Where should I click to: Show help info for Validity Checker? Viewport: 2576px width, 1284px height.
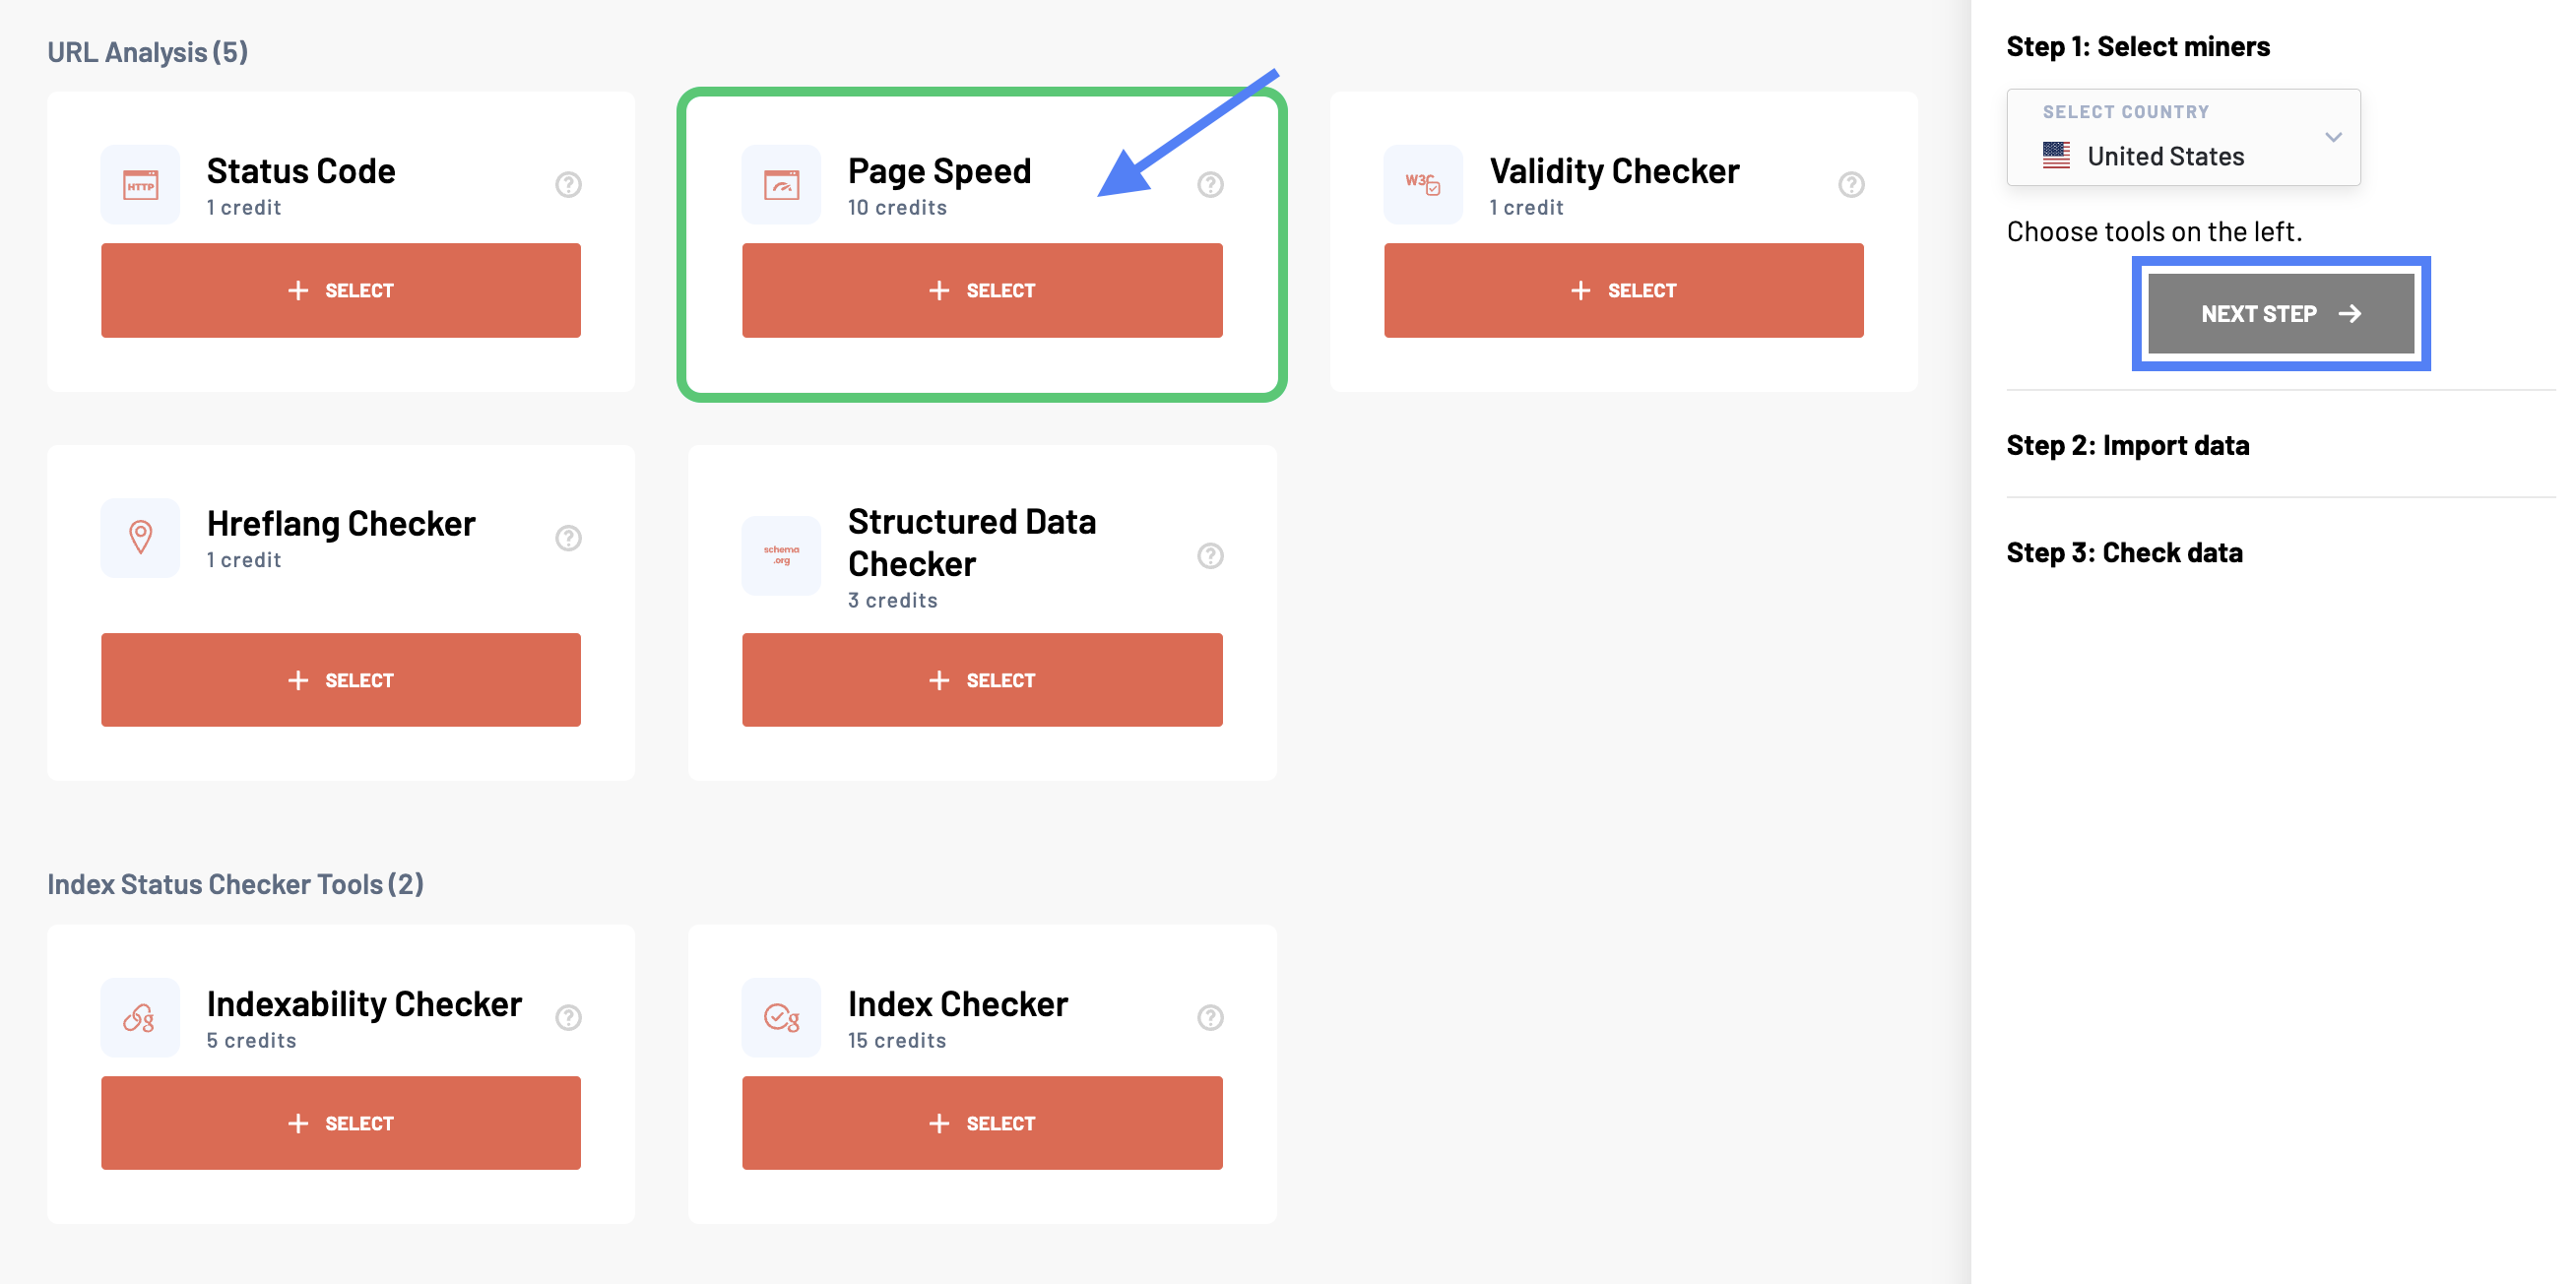click(x=1851, y=185)
